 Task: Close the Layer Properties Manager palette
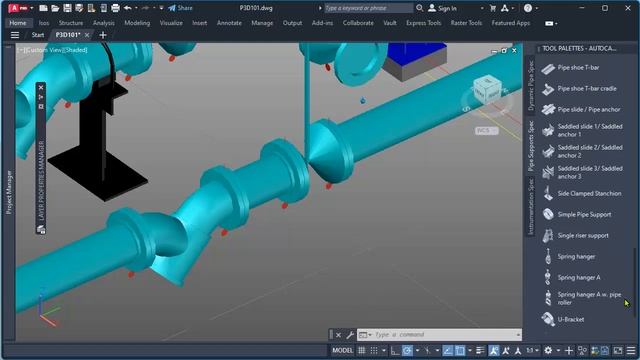click(41, 87)
